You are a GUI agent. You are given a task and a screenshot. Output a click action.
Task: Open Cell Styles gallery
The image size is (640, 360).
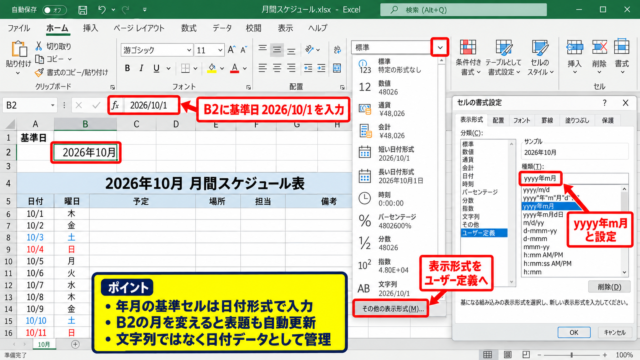point(540,57)
